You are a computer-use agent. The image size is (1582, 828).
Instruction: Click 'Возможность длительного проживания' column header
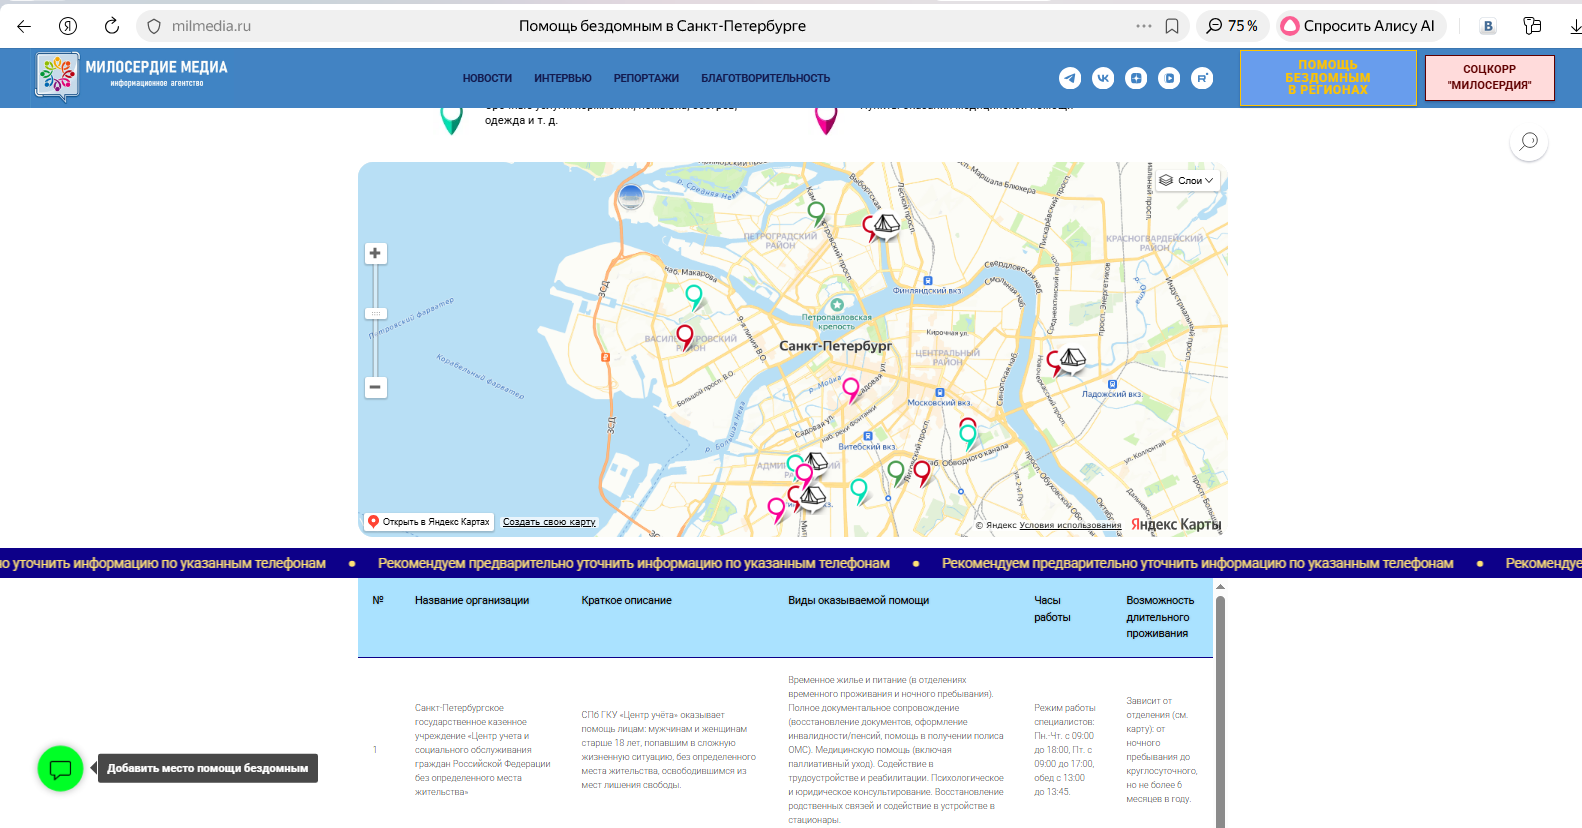tap(1160, 617)
